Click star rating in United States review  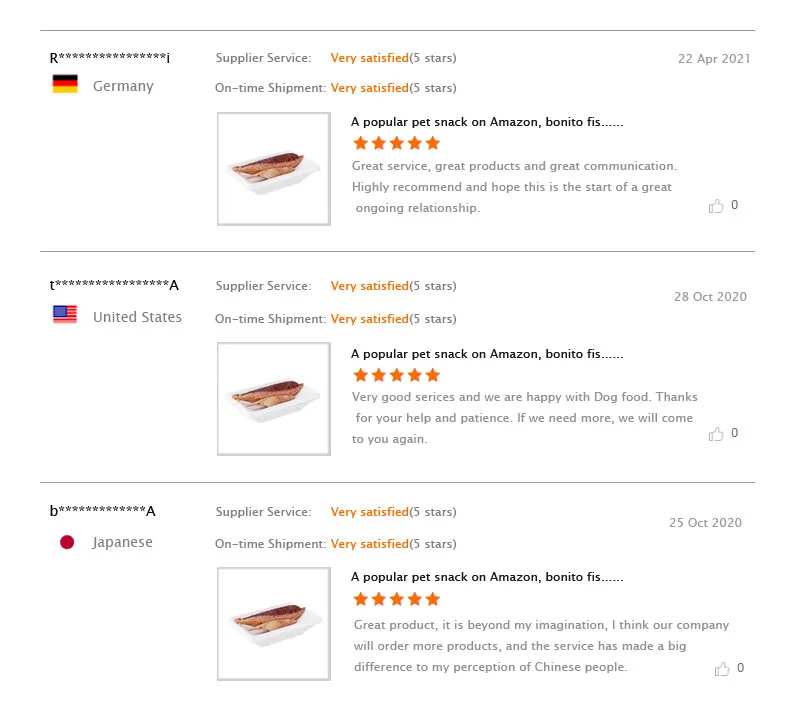(396, 376)
